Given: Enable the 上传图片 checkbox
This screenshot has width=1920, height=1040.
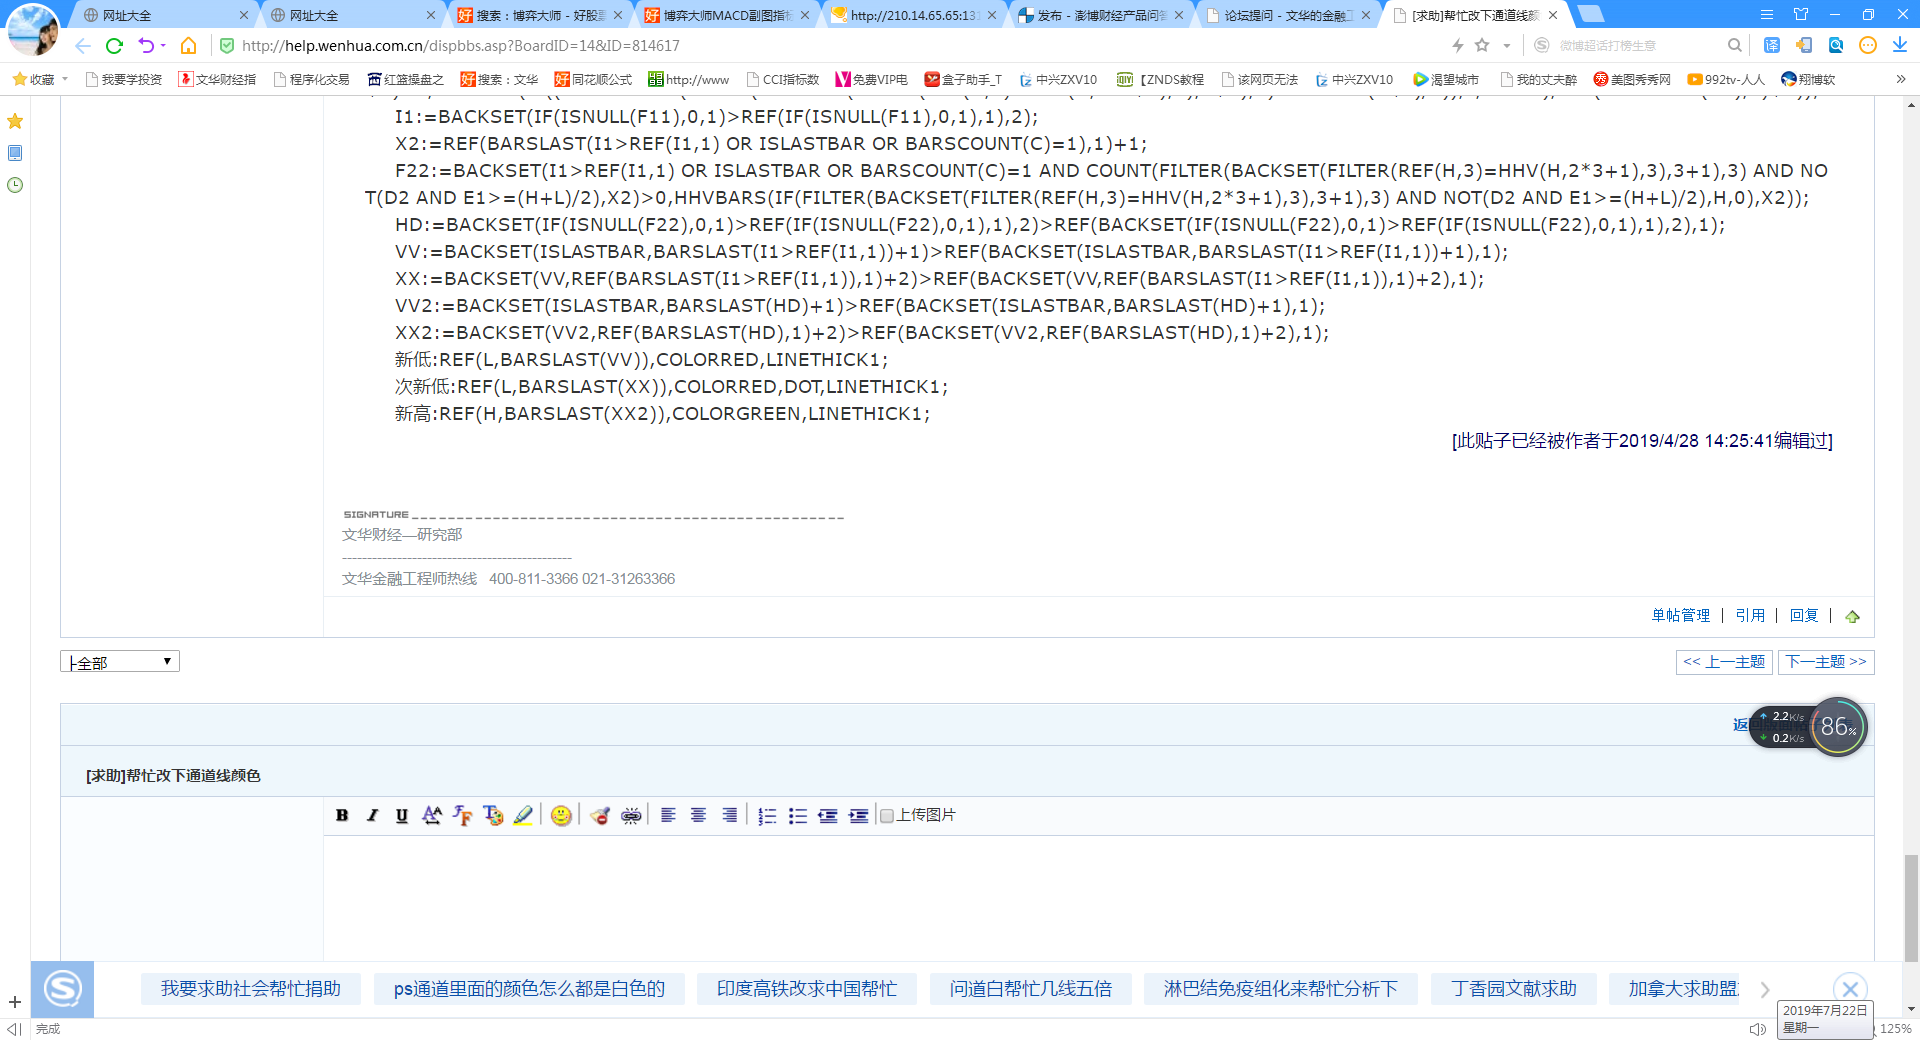Looking at the screenshot, I should tap(886, 816).
